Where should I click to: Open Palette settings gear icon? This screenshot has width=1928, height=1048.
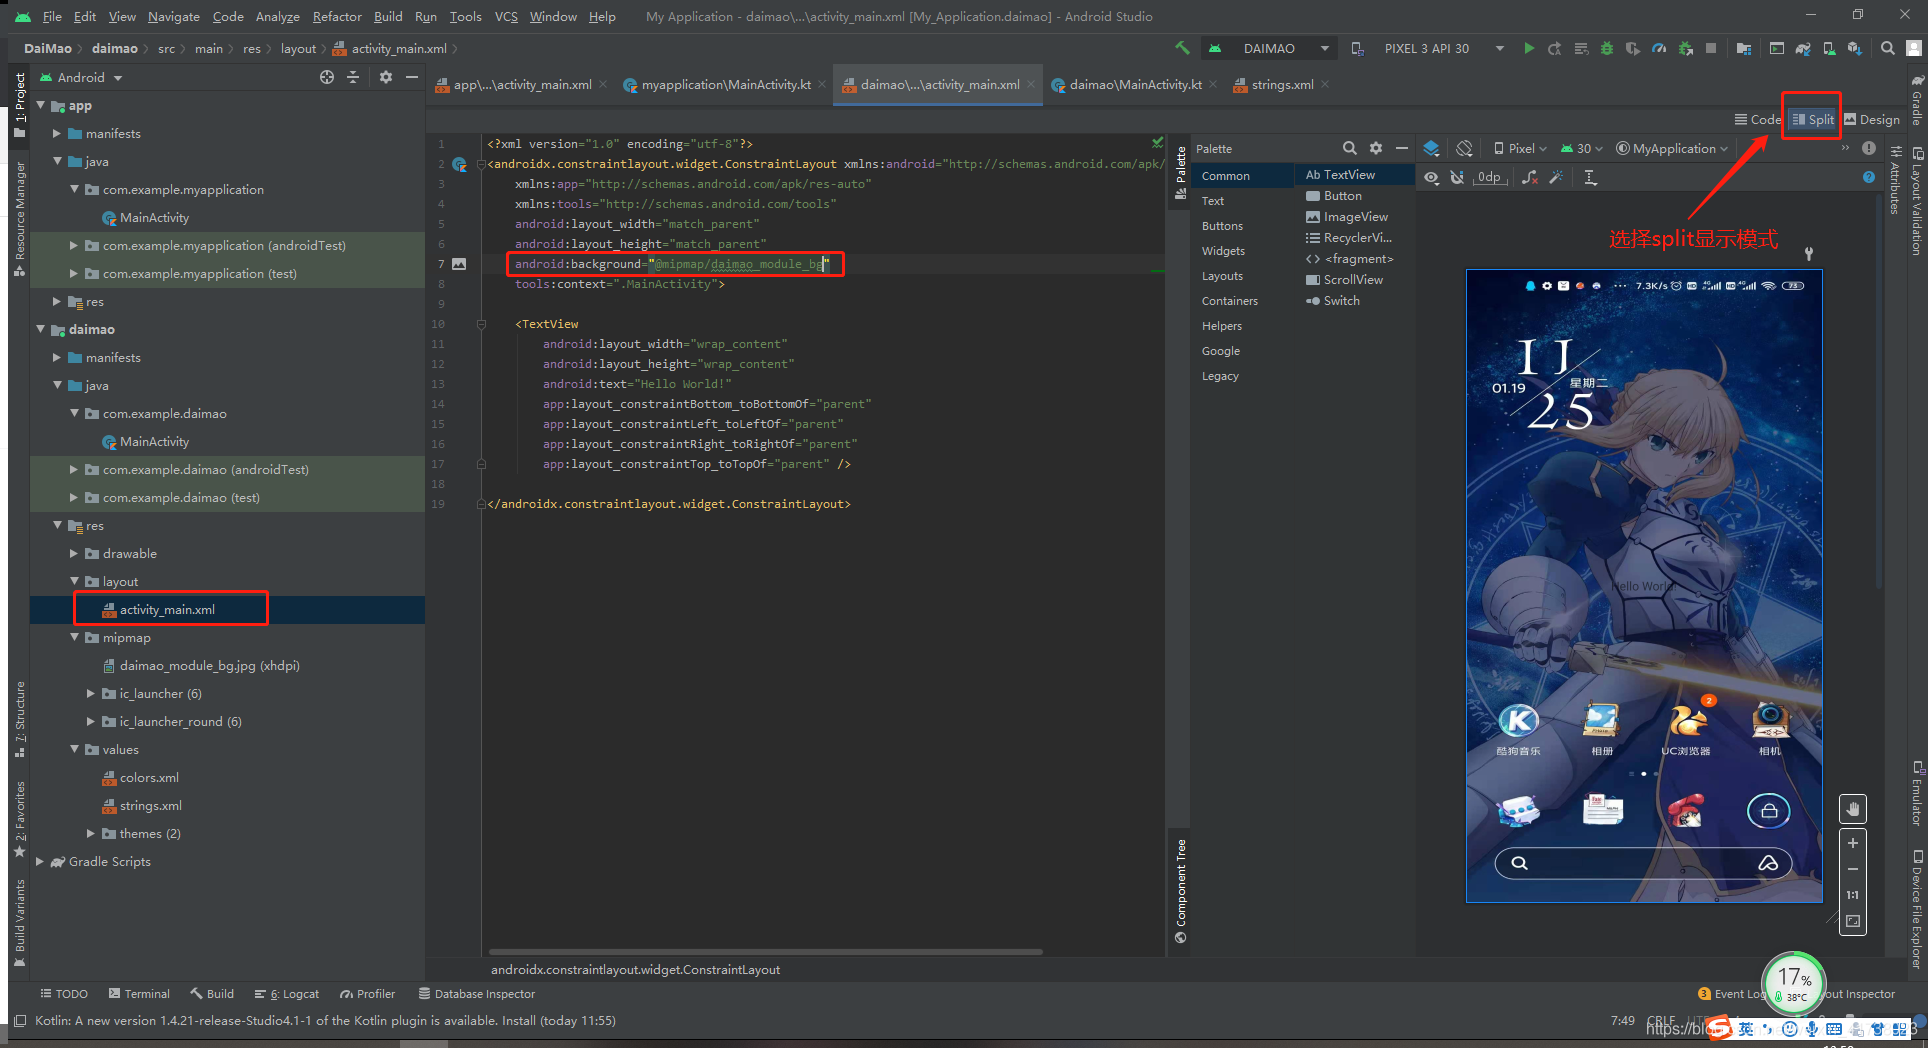click(x=1376, y=148)
